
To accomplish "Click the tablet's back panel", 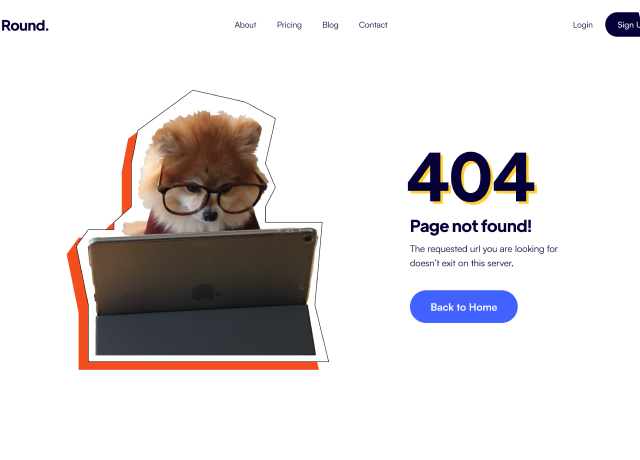I will (x=202, y=271).
